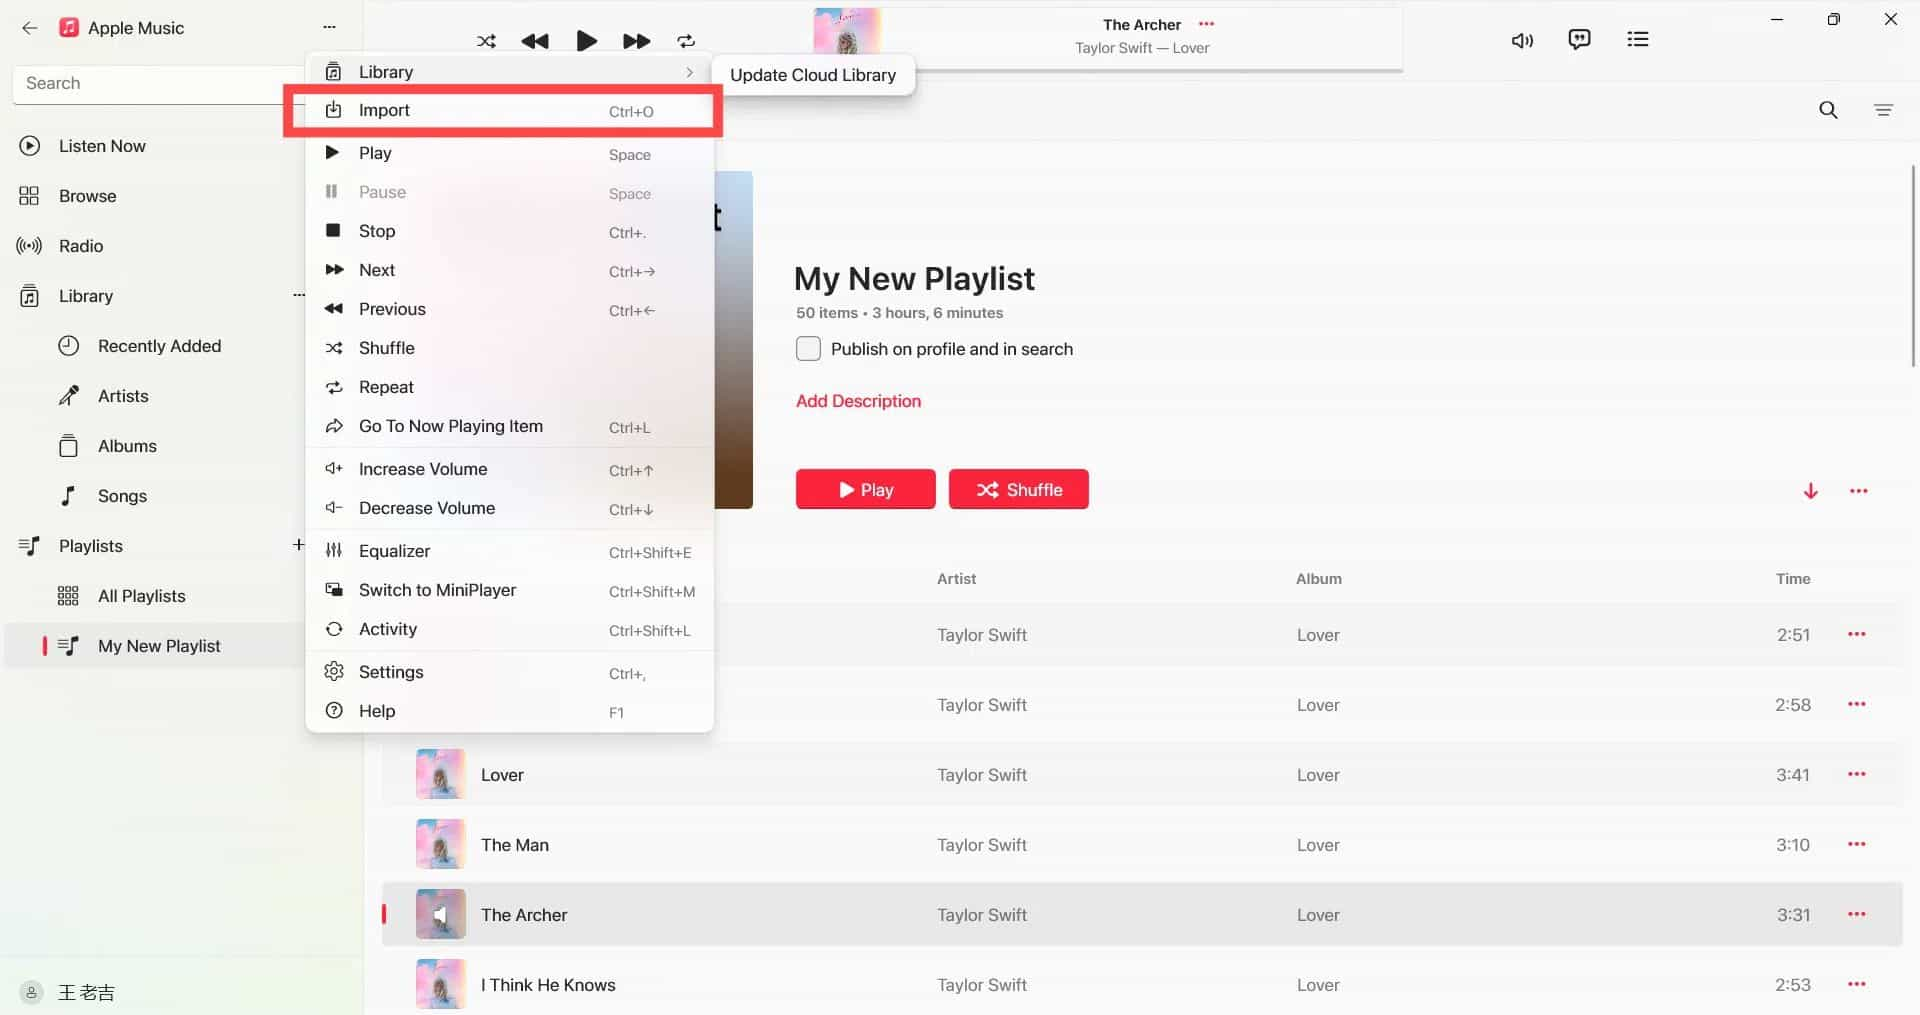Open the volume control speaker icon
This screenshot has height=1015, width=1920.
[1522, 40]
